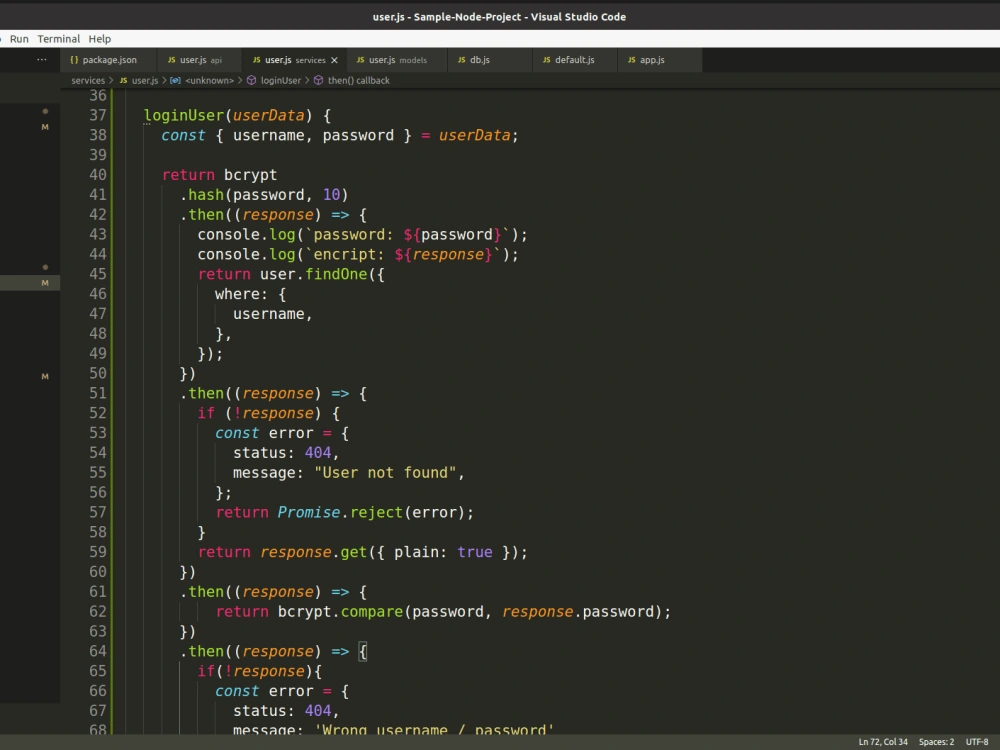Click the JS icon on default.js tab
This screenshot has width=1000, height=750.
547,60
